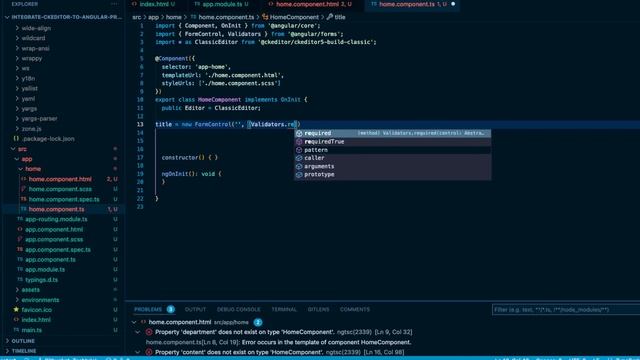The width and height of the screenshot is (640, 360).
Task: Open the COMMENTS panel tab
Action: pos(355,309)
